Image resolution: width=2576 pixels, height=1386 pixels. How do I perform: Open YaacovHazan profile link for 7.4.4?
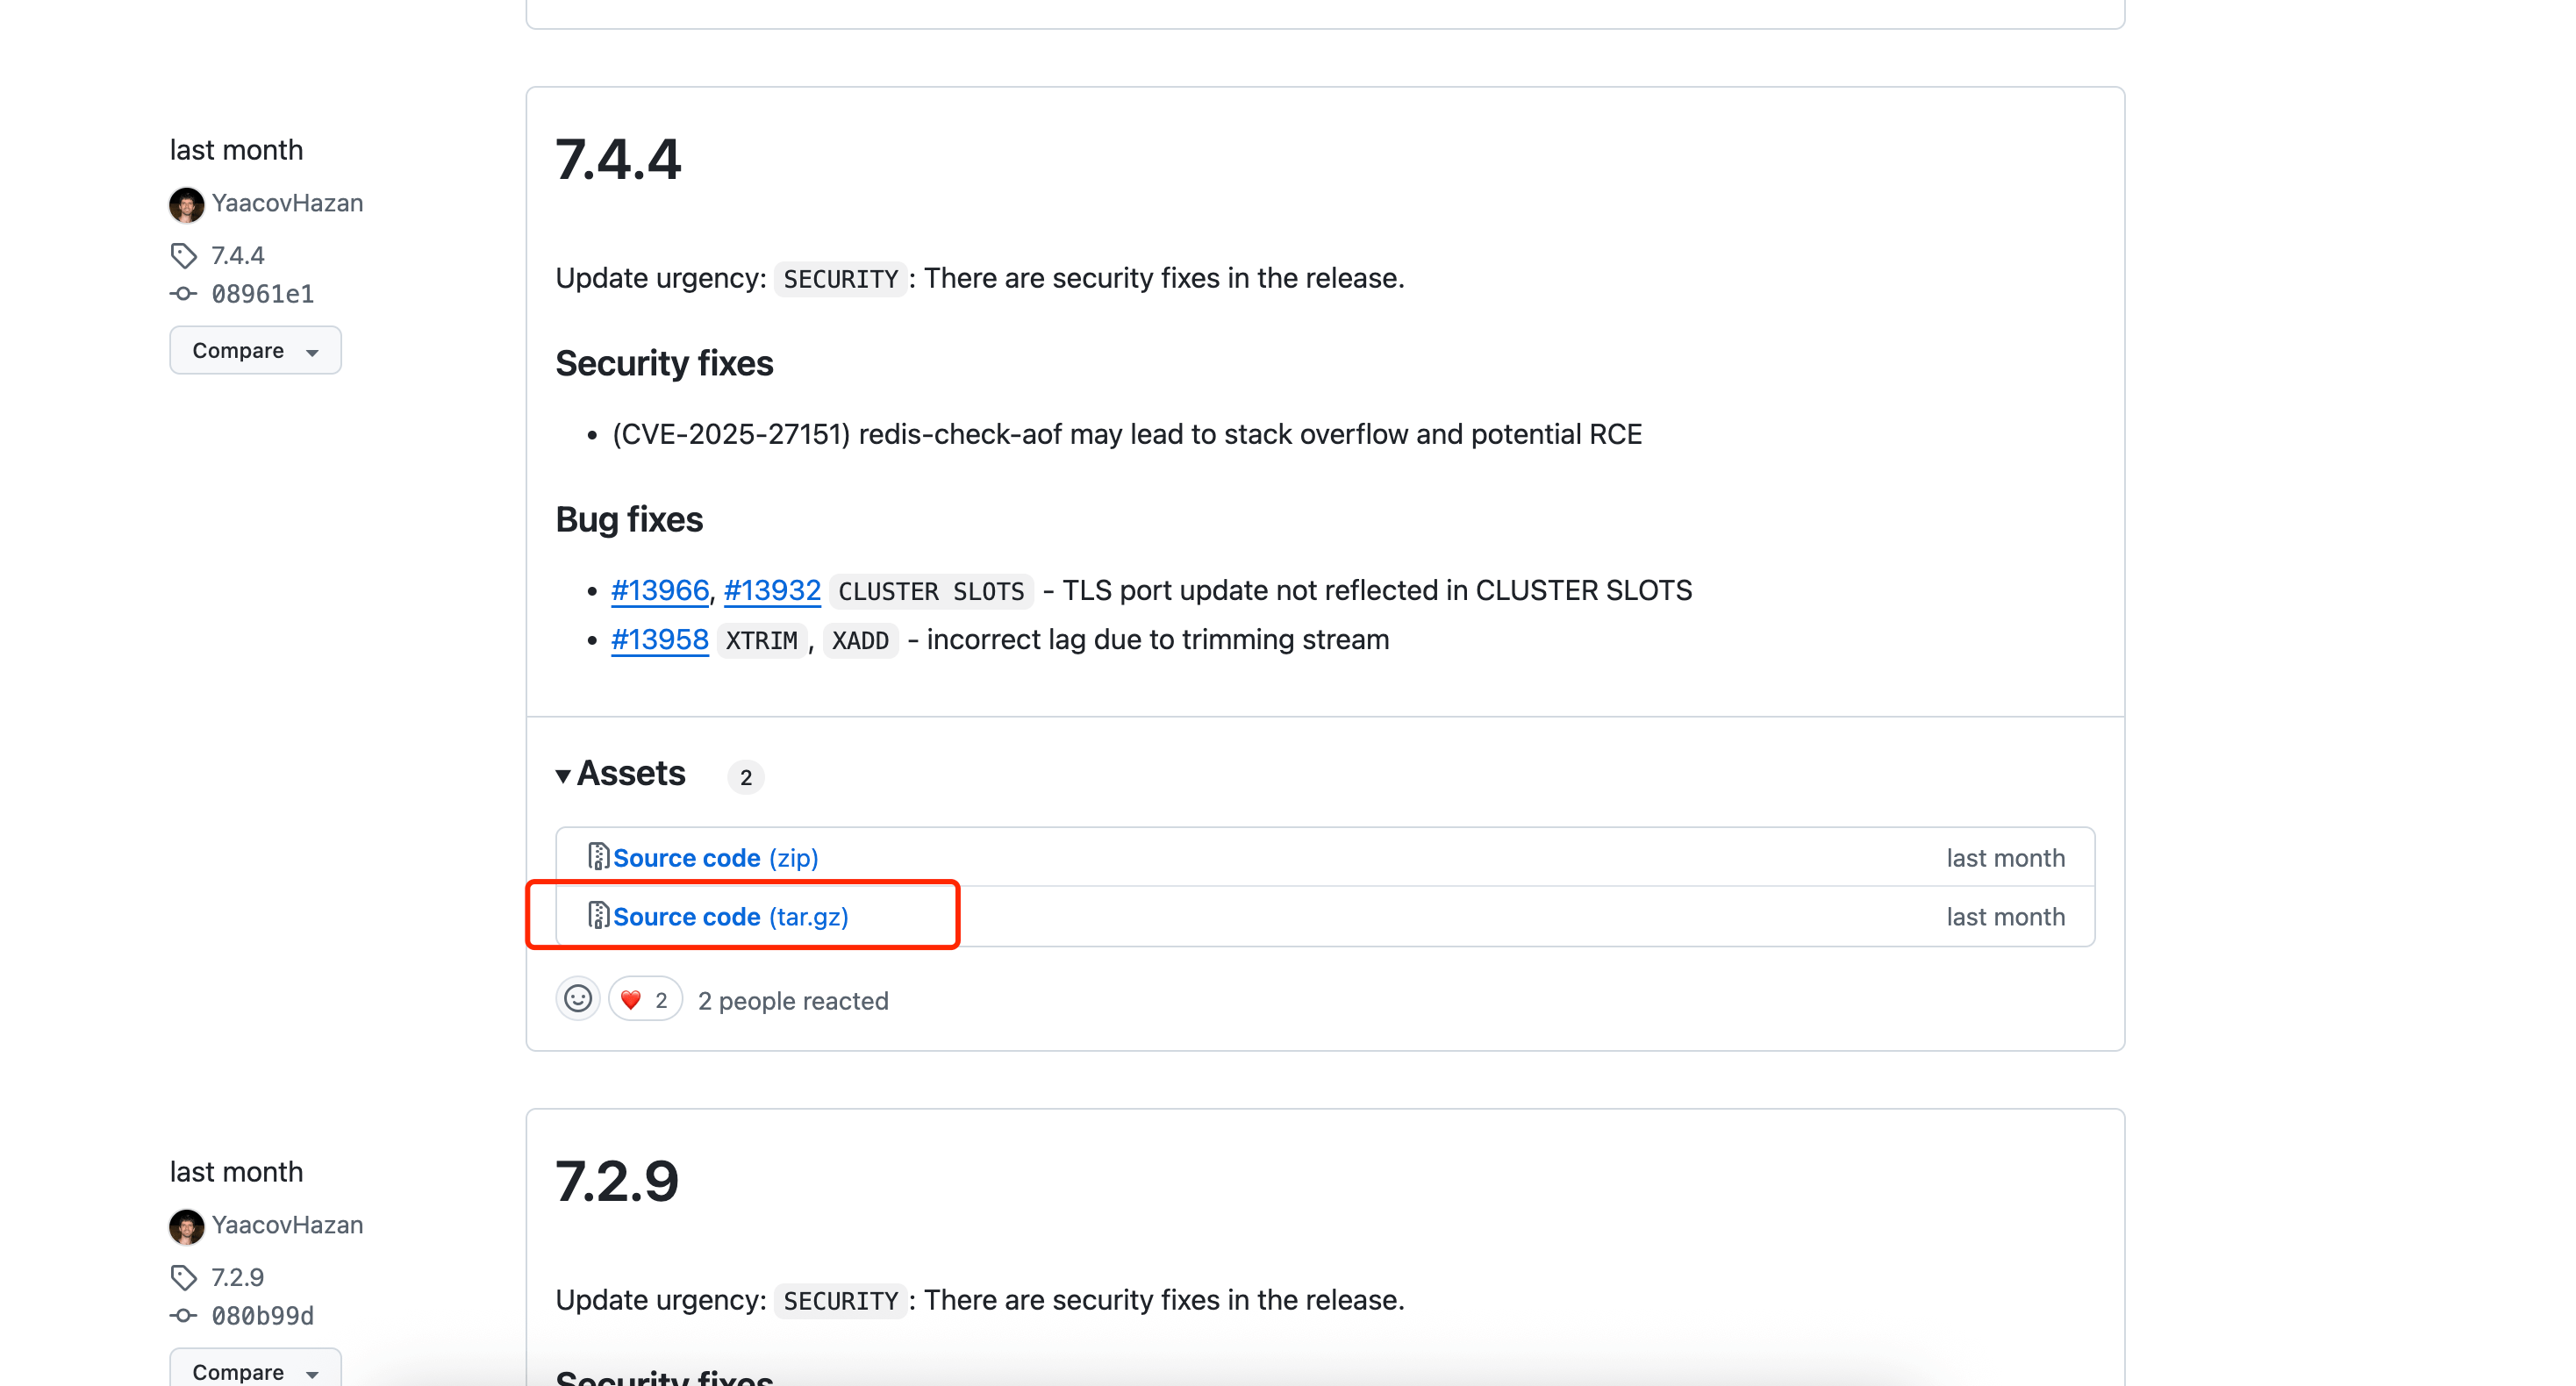[x=288, y=204]
